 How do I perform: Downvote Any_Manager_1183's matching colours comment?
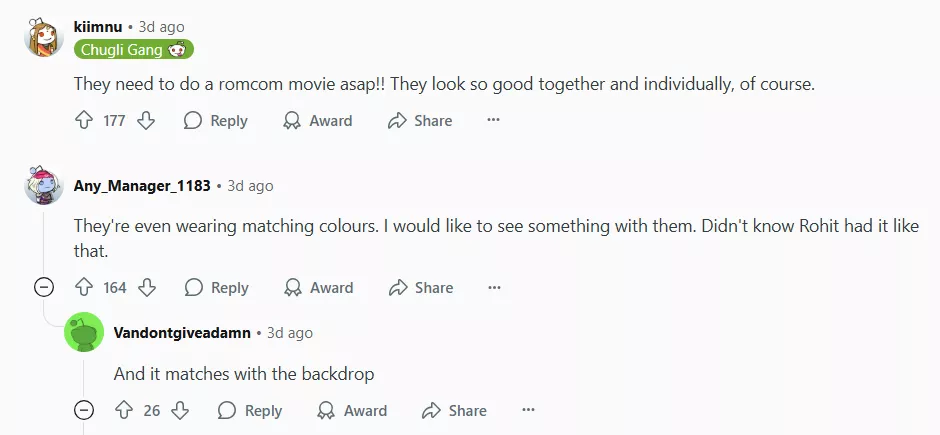pos(147,288)
